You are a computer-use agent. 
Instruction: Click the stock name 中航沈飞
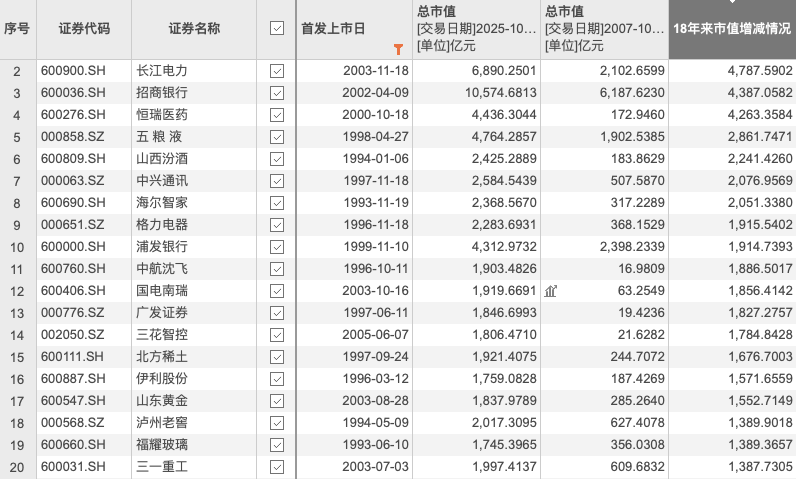(162, 268)
